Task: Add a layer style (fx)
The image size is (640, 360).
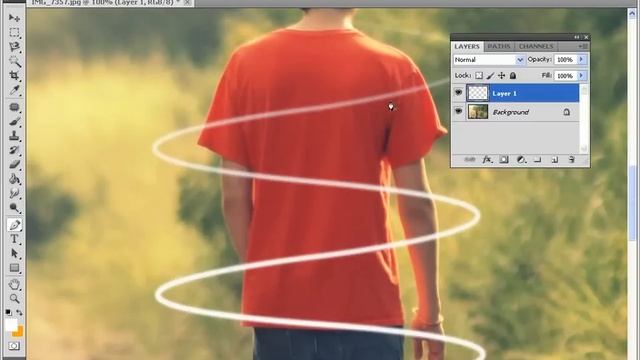Action: coord(487,160)
